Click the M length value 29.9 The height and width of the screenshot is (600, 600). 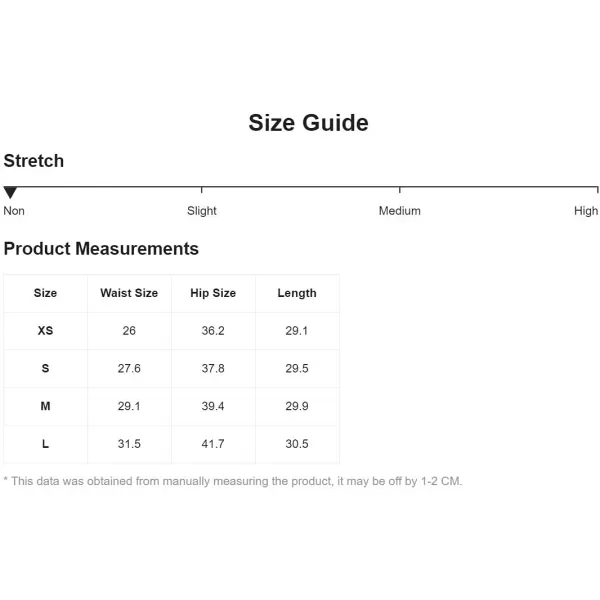pyautogui.click(x=297, y=406)
